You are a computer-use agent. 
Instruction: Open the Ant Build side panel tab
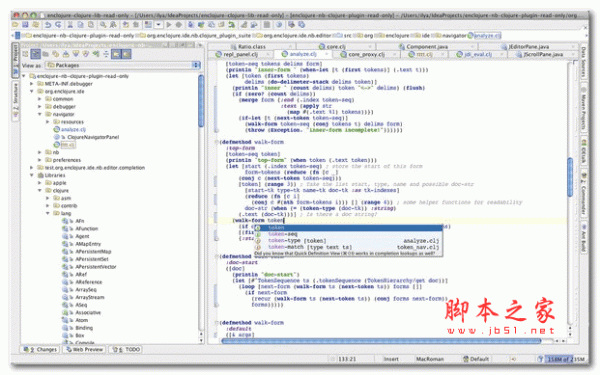[584, 238]
